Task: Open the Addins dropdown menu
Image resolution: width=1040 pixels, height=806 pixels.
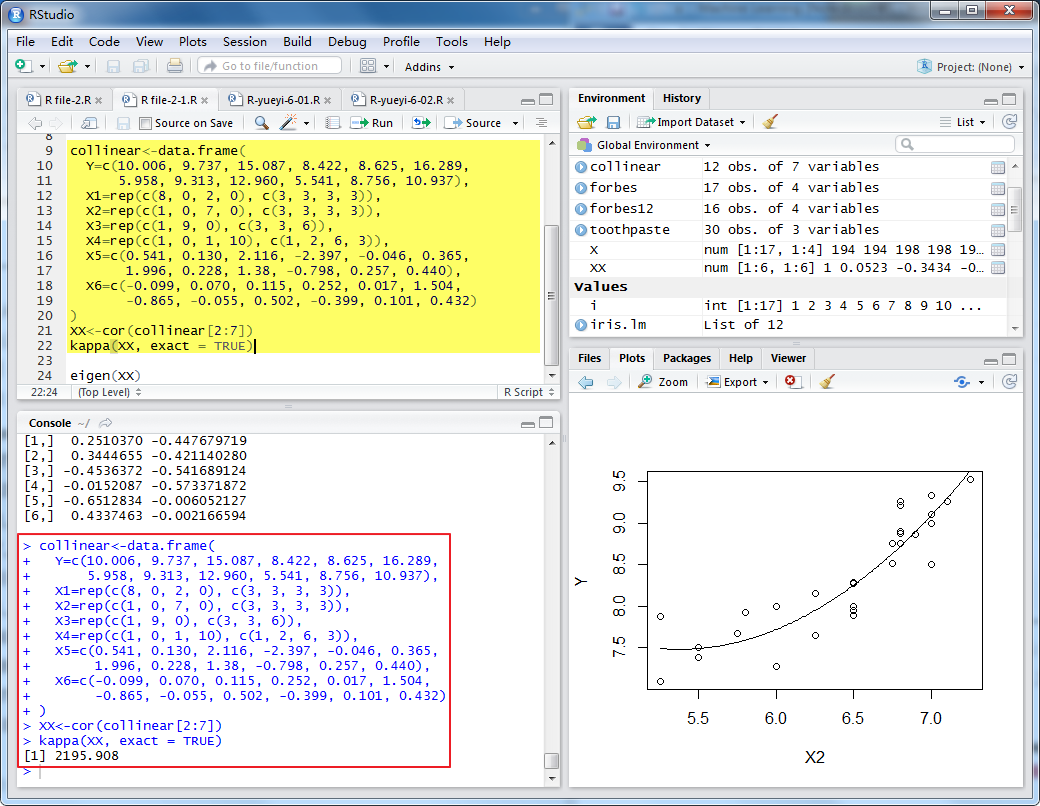Action: [x=429, y=66]
